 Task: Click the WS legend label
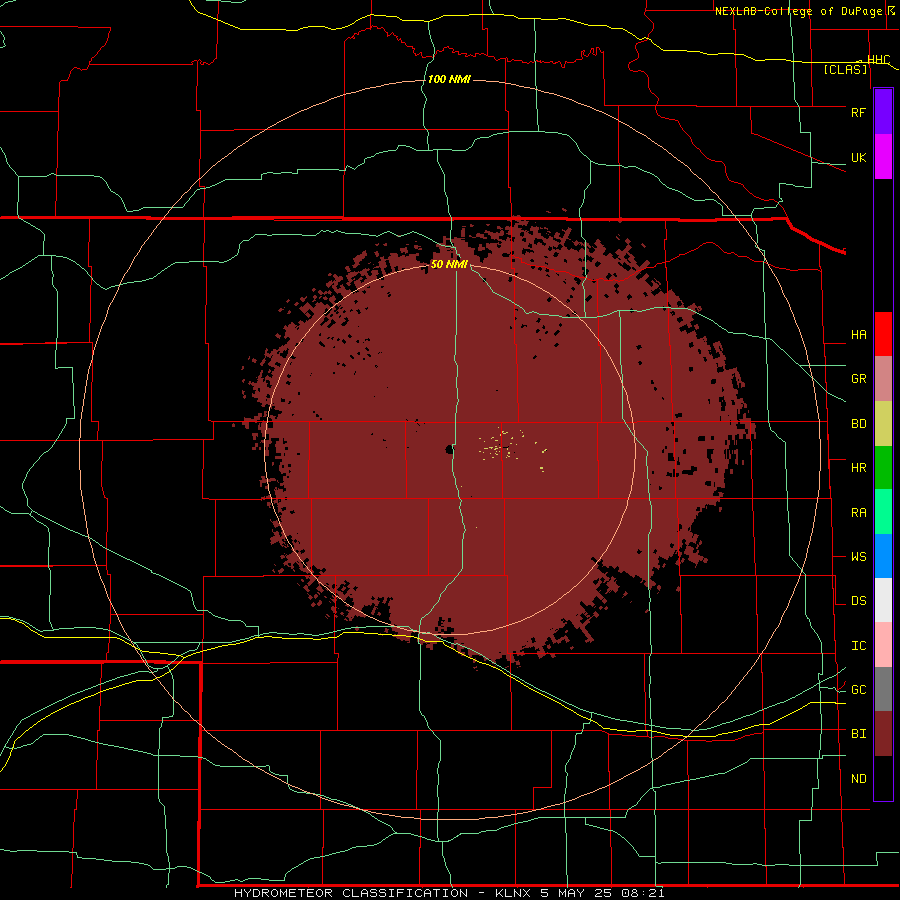pos(858,556)
